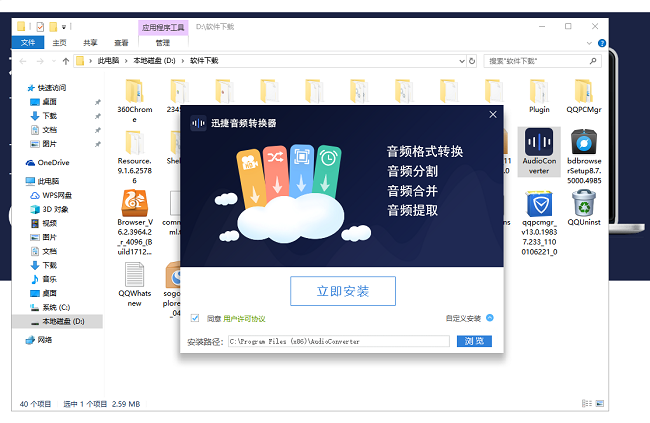Expand breadcrumb arrow after 本地磁盘 (D:)
Viewport: 650px width, 423px height.
(182, 61)
